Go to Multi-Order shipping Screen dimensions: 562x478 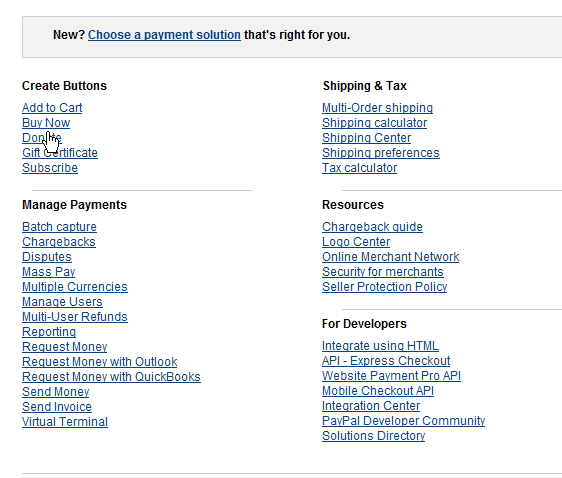[x=377, y=108]
